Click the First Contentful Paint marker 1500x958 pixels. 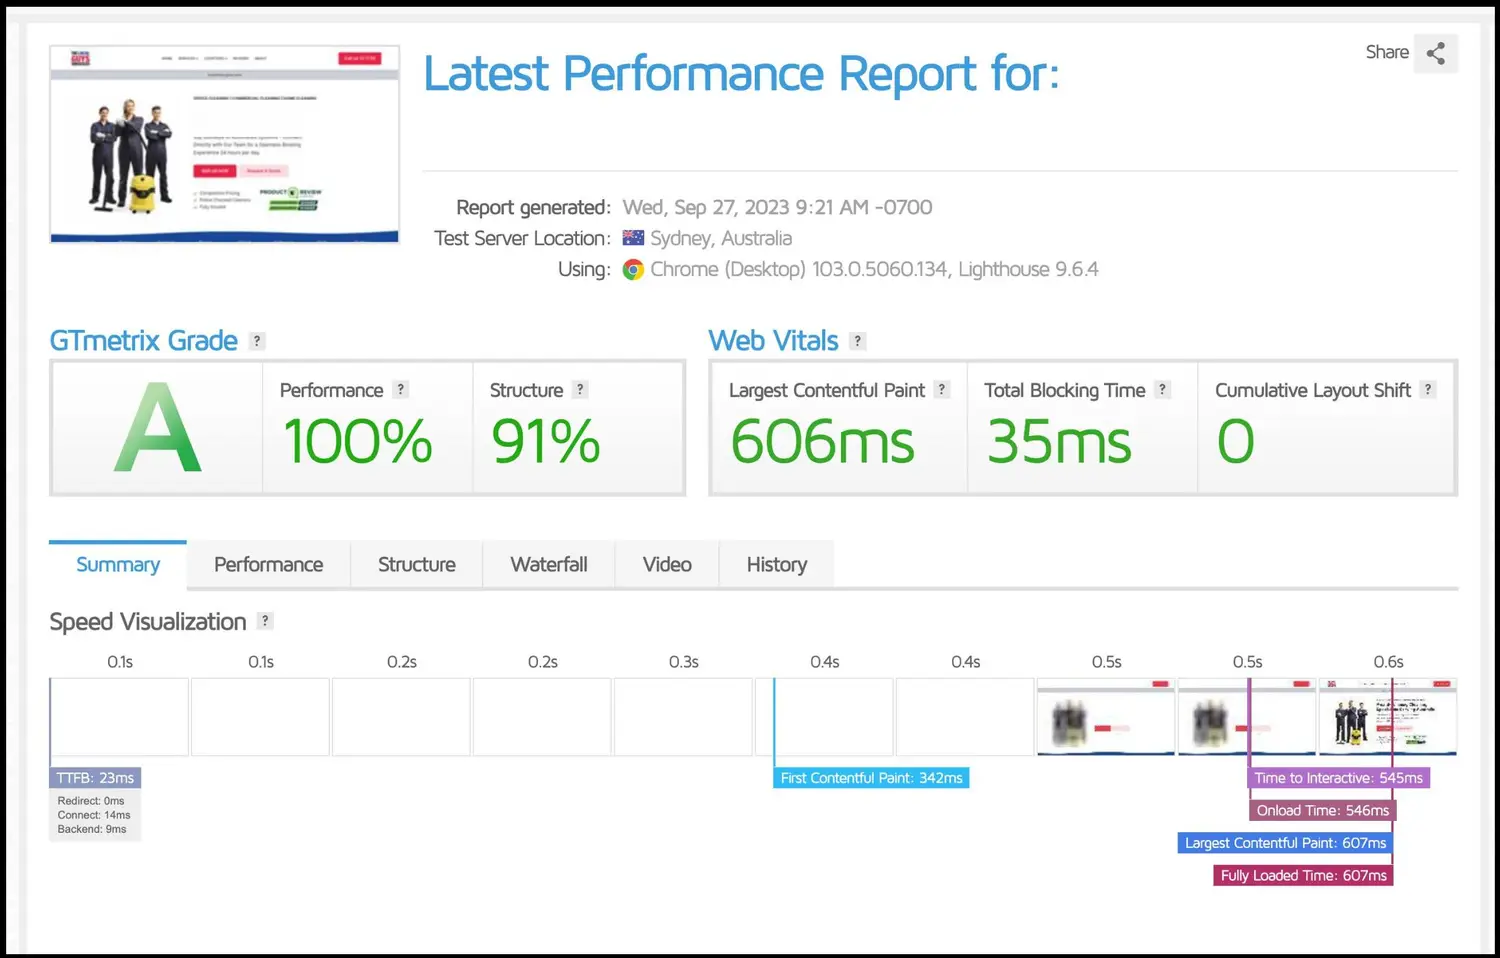click(x=870, y=777)
